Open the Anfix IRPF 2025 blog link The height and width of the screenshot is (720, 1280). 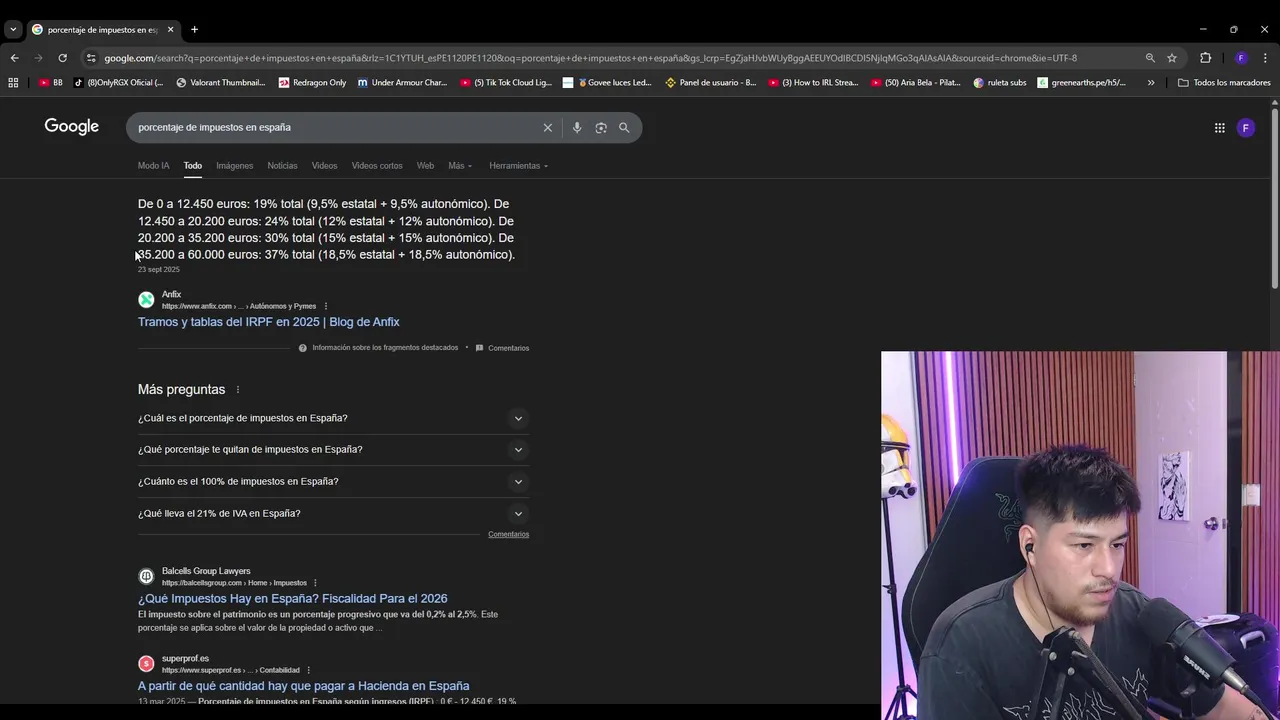click(268, 322)
